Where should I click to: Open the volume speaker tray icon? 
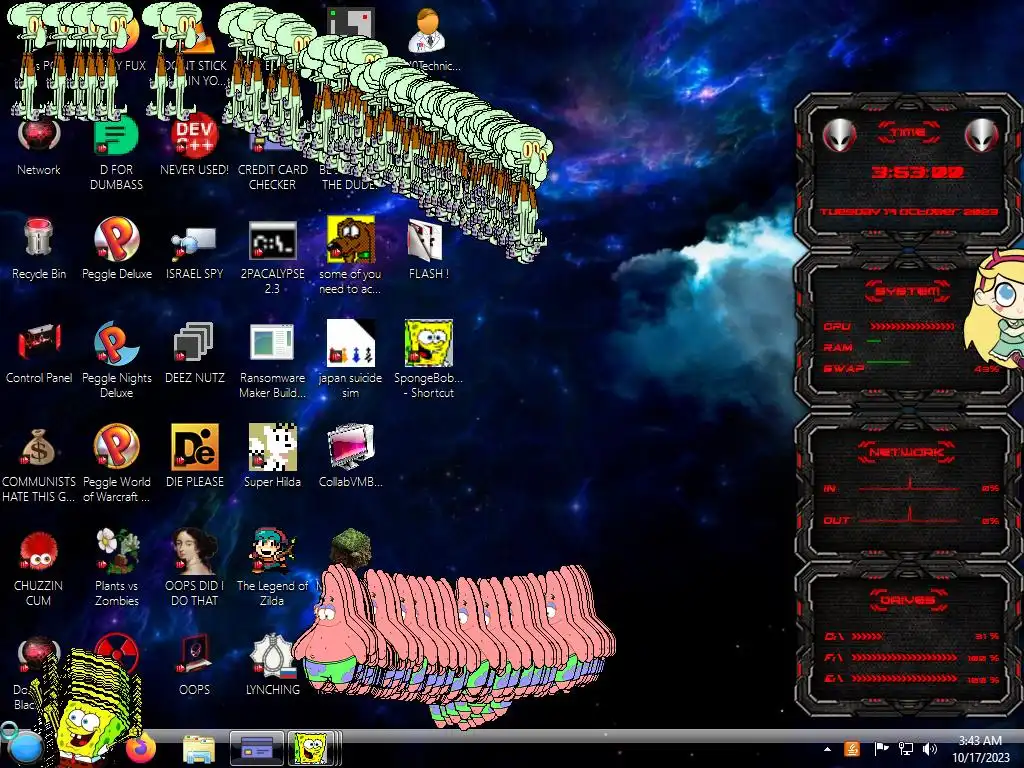tap(929, 748)
